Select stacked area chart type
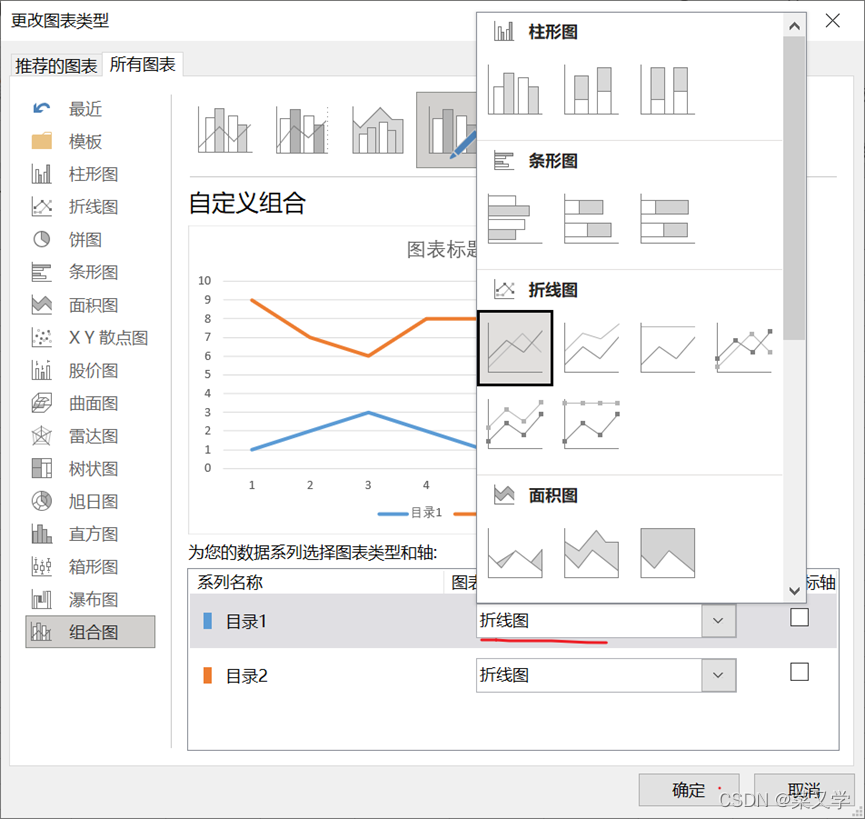The height and width of the screenshot is (819, 865). point(591,553)
